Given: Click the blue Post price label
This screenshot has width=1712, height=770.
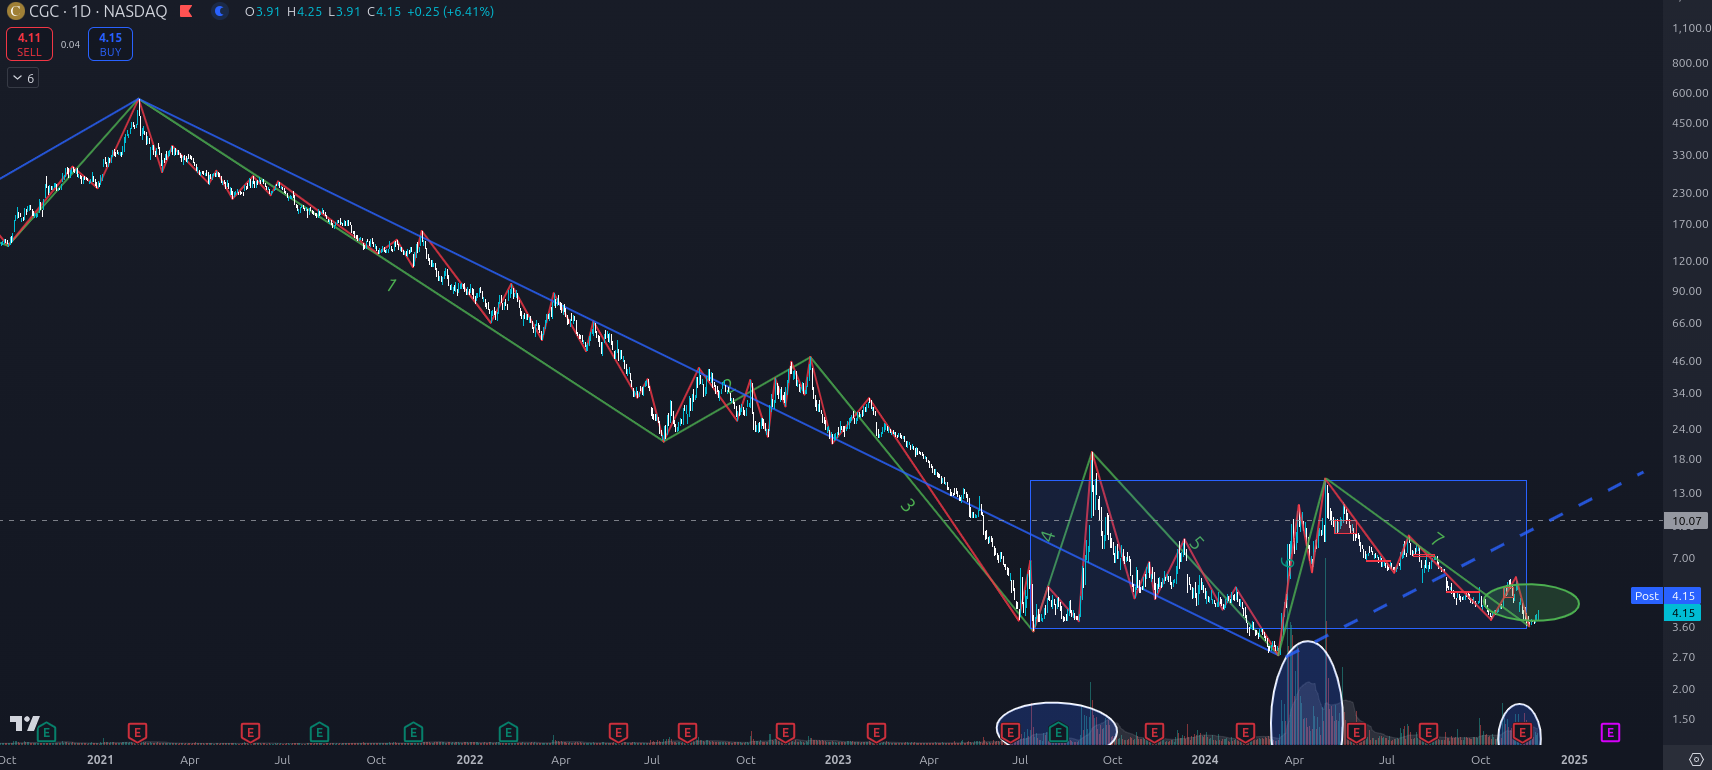Looking at the screenshot, I should (1646, 596).
